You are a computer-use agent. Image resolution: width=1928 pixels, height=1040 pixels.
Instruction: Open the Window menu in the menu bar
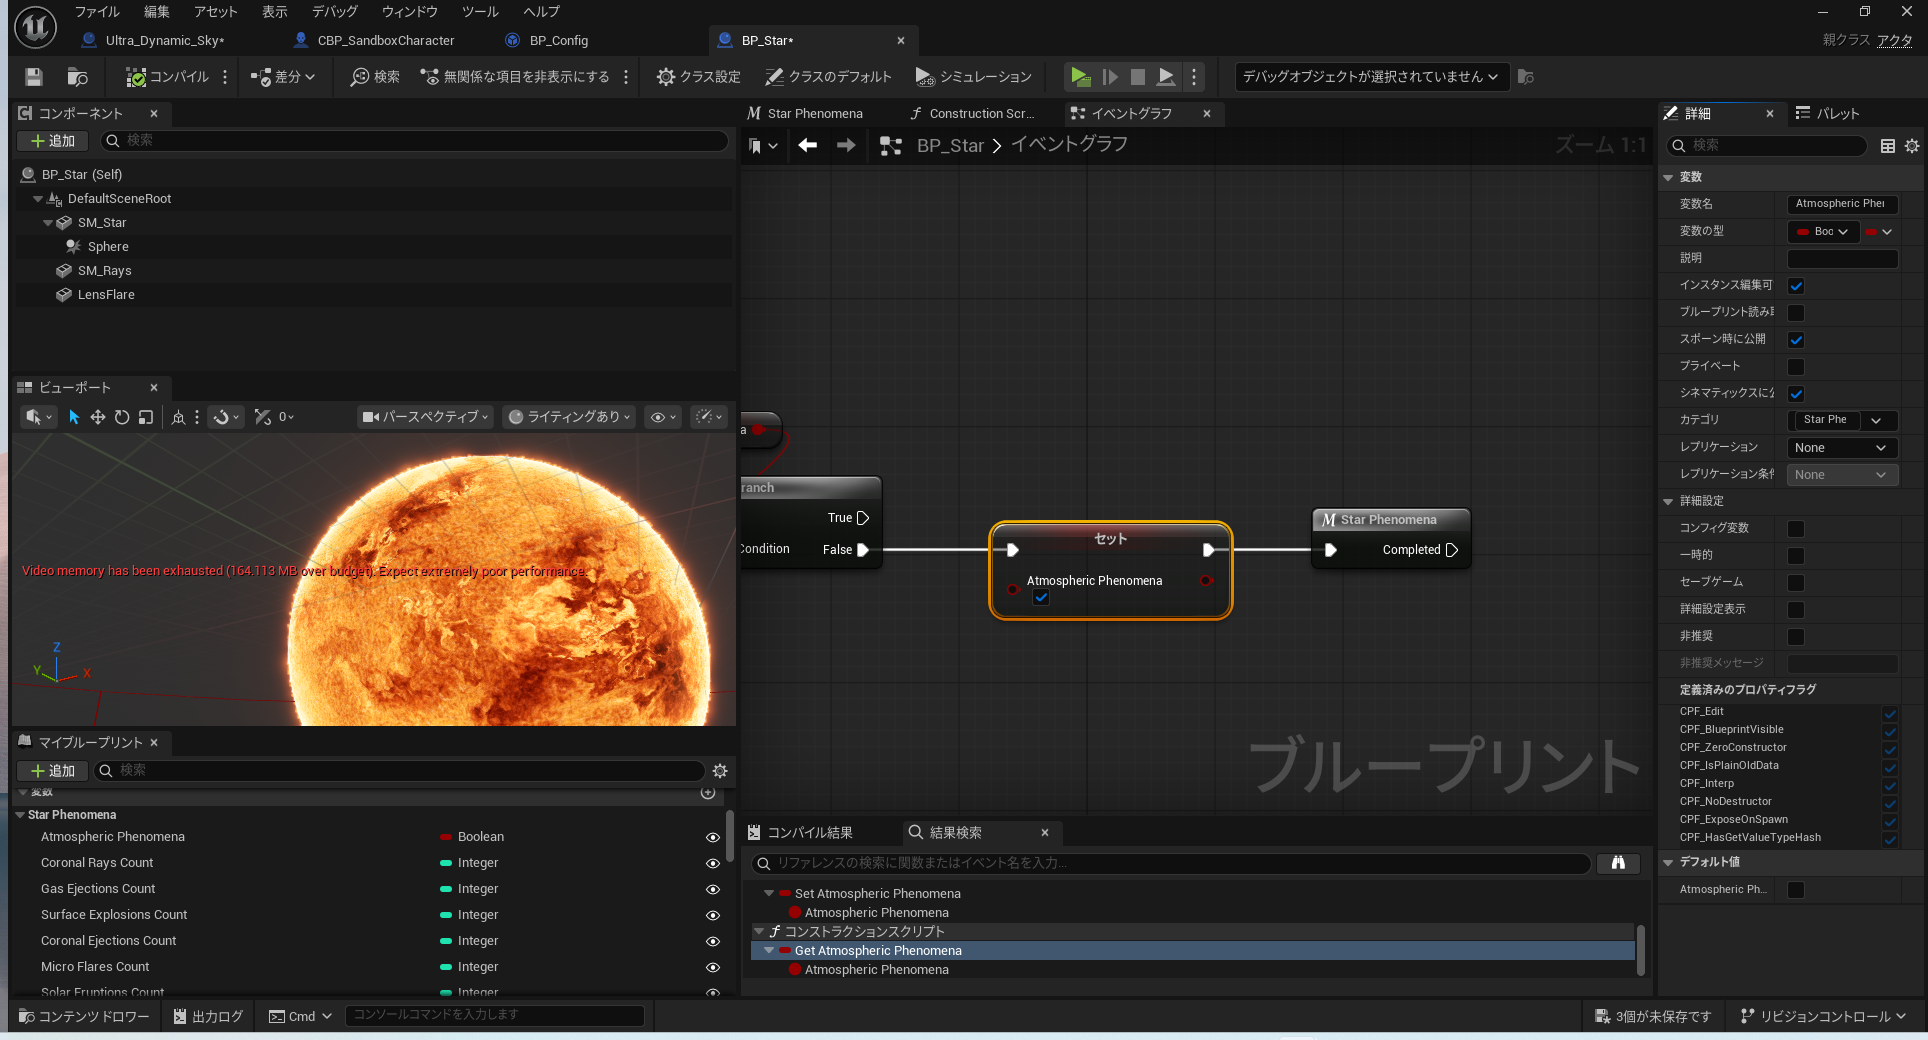coord(409,12)
